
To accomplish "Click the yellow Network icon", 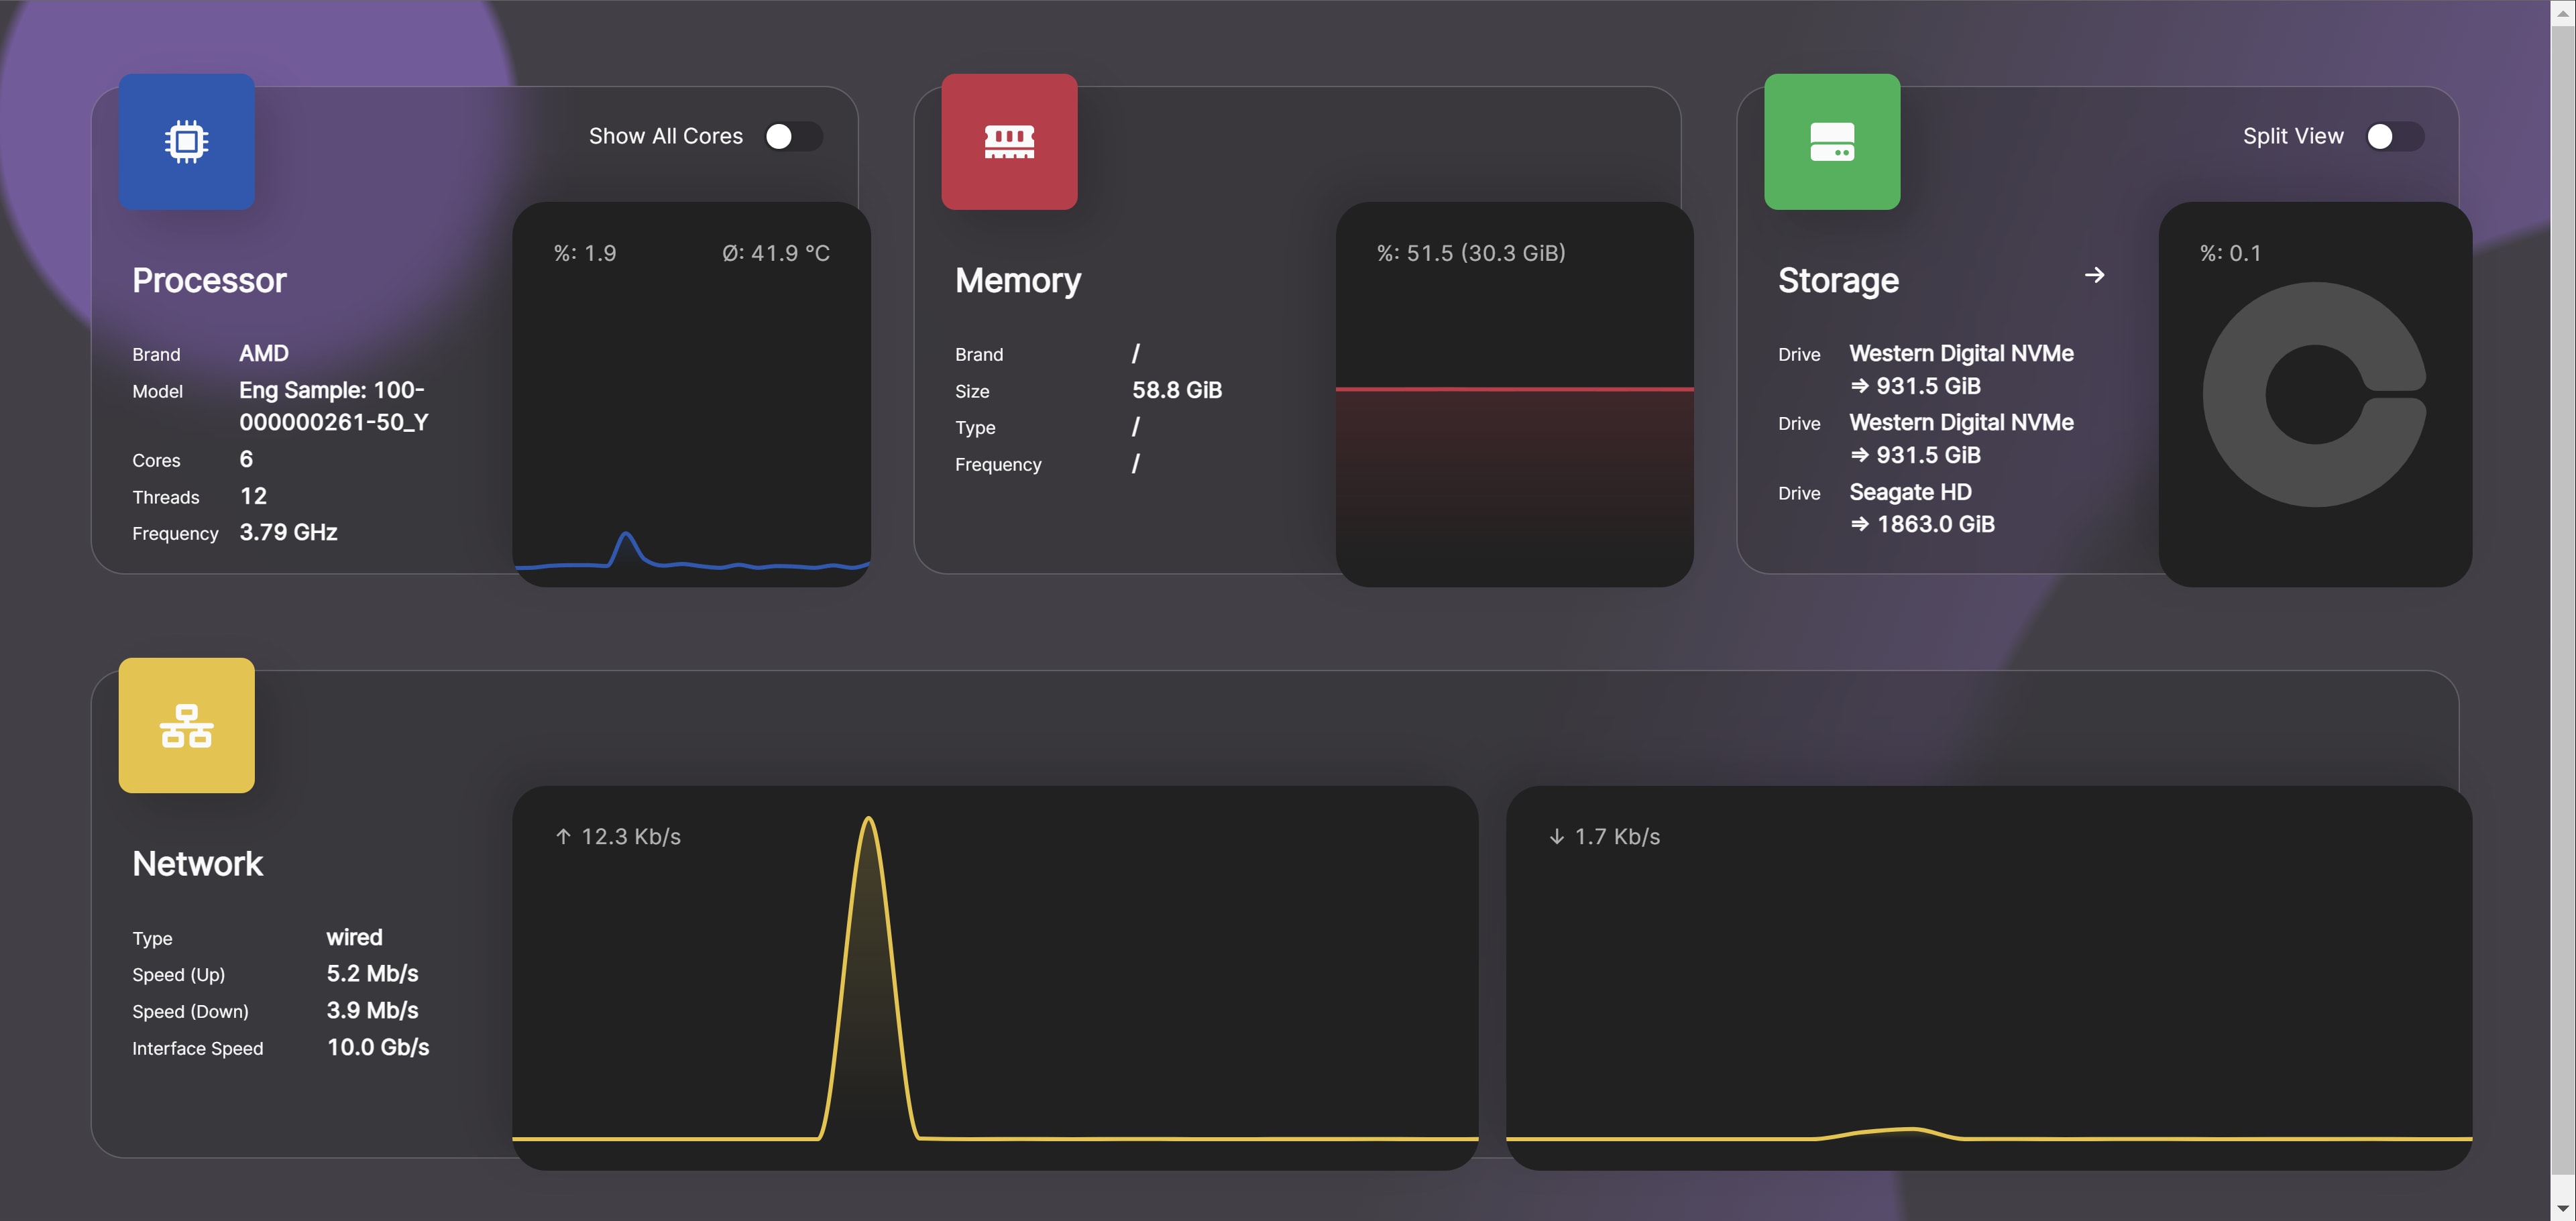I will [186, 725].
